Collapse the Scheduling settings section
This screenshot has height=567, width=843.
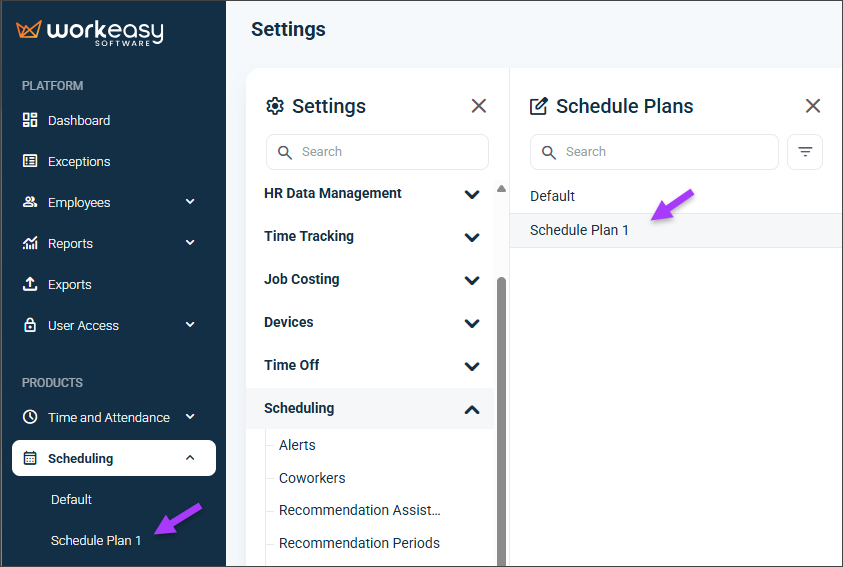point(370,408)
